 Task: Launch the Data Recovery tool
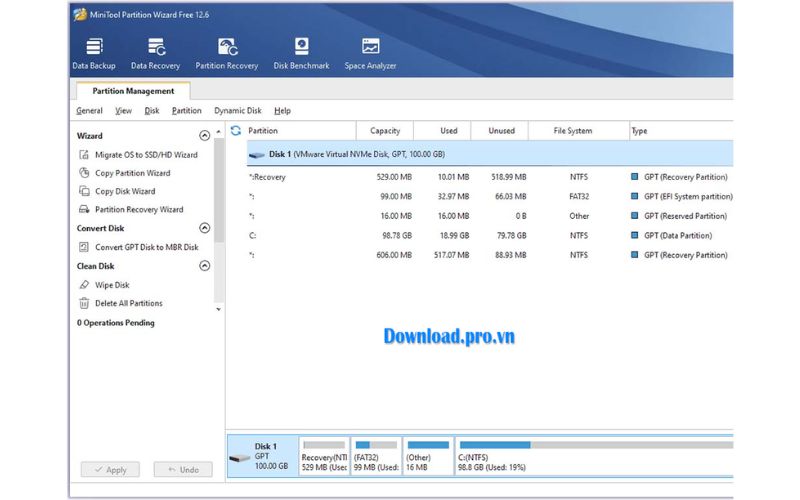155,53
